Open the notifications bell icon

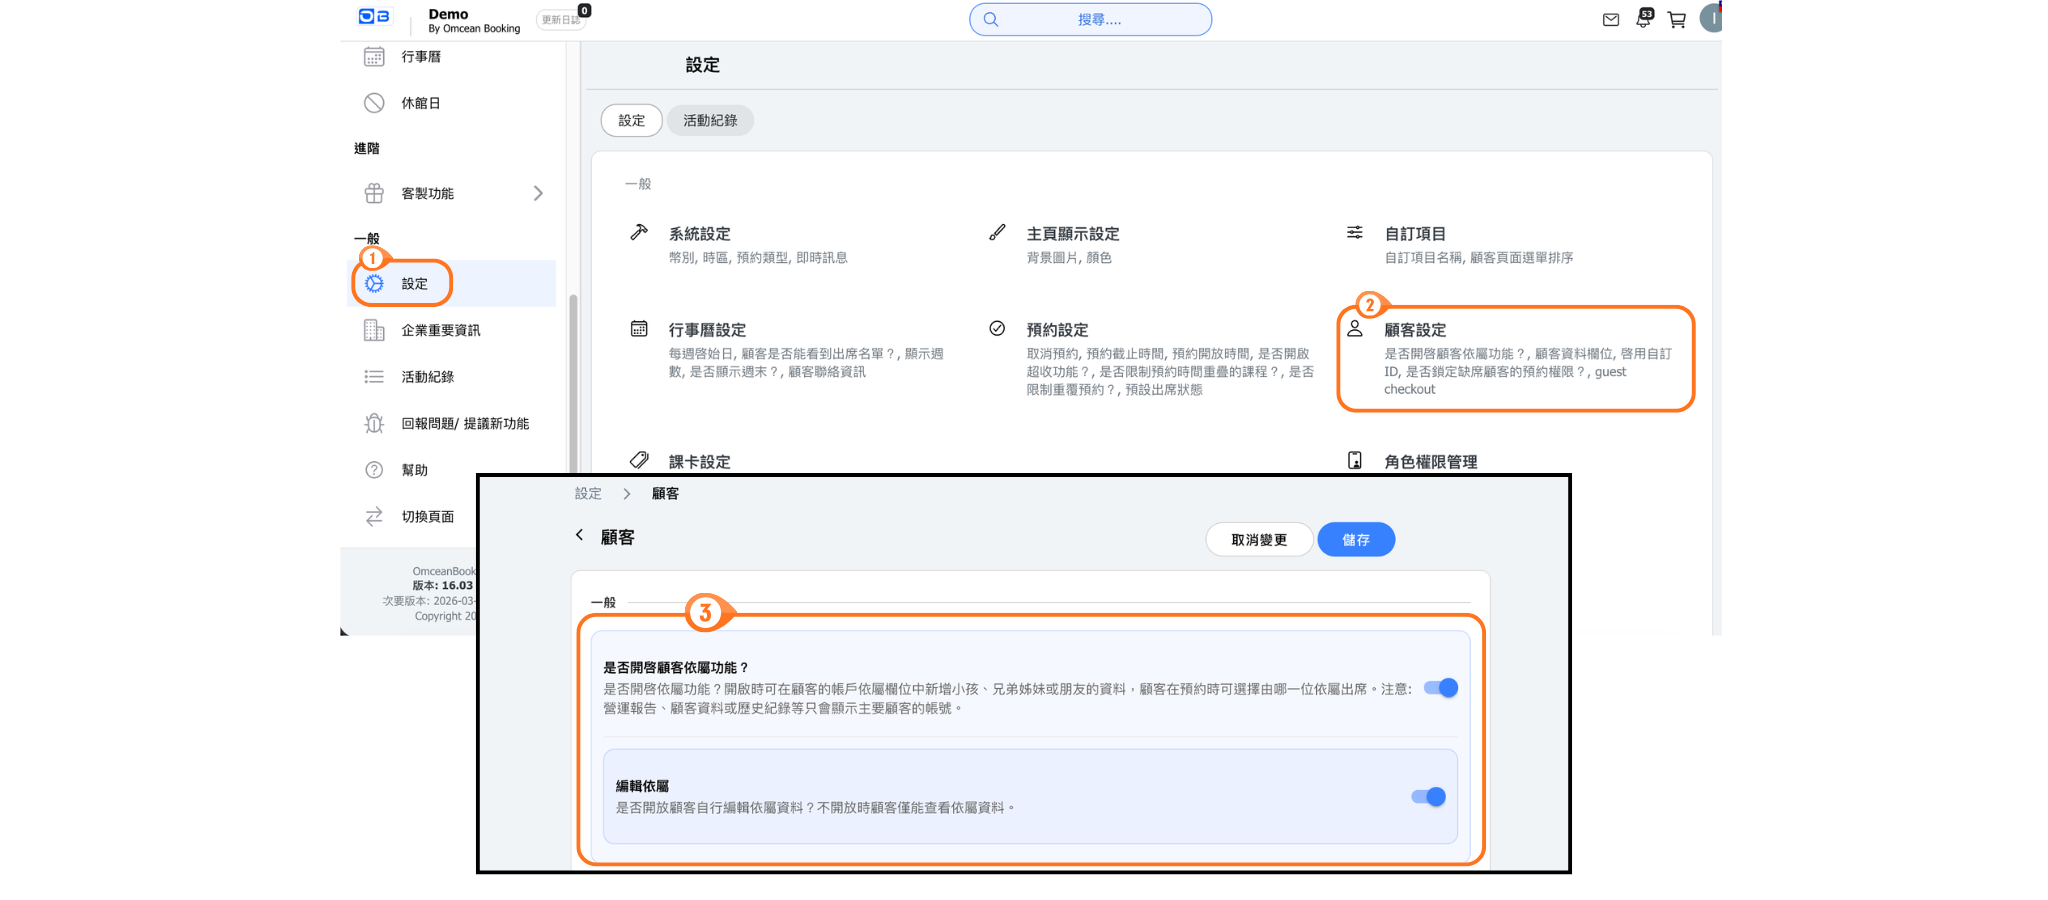1643,19
